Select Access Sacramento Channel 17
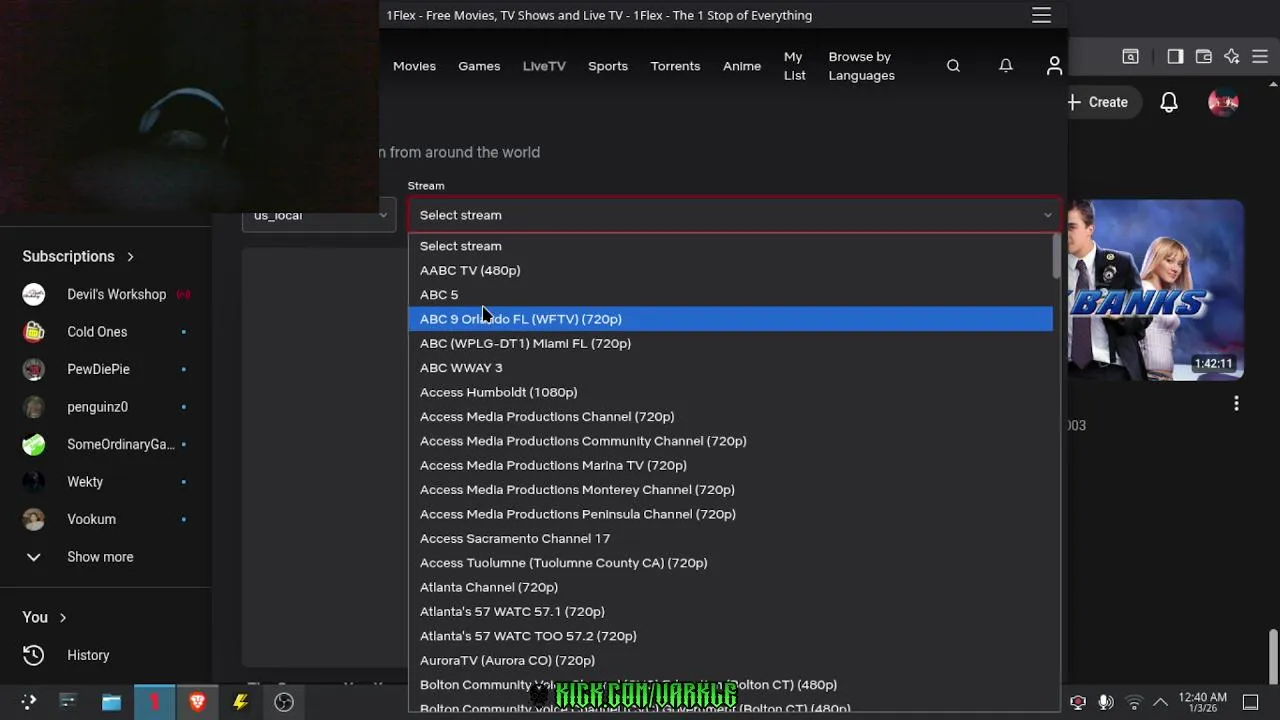The image size is (1280, 720). pos(730,538)
